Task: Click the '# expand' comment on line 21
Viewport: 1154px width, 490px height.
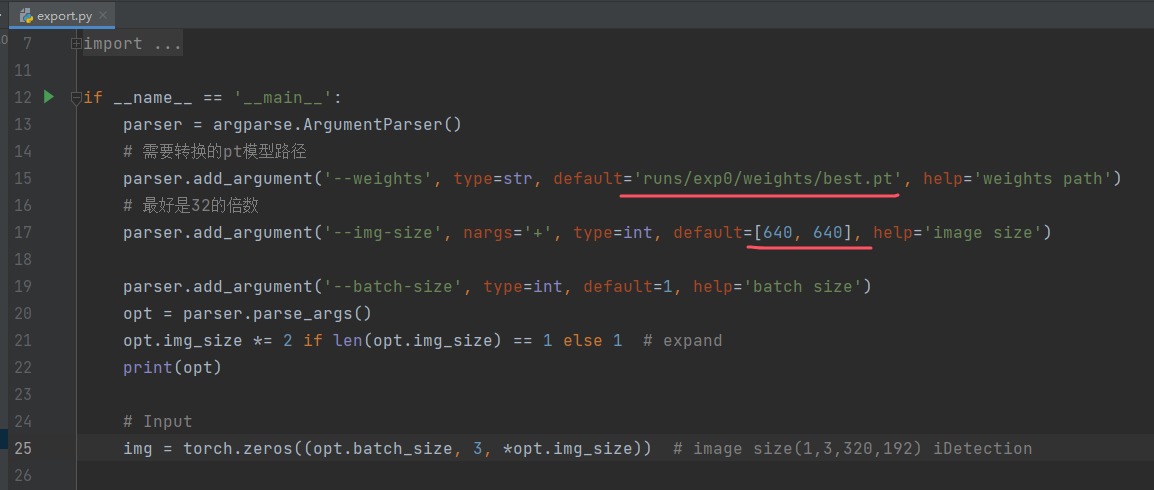Action: pos(682,340)
